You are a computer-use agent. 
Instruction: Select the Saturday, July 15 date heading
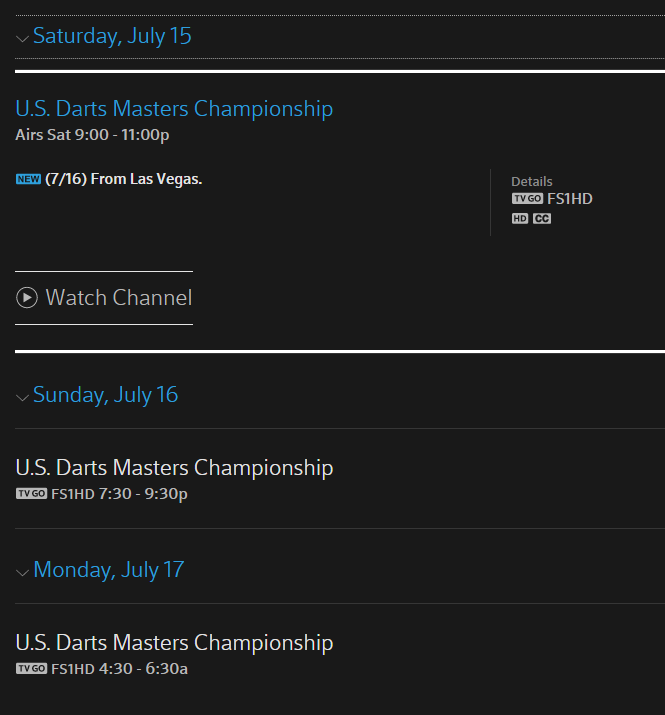(112, 36)
